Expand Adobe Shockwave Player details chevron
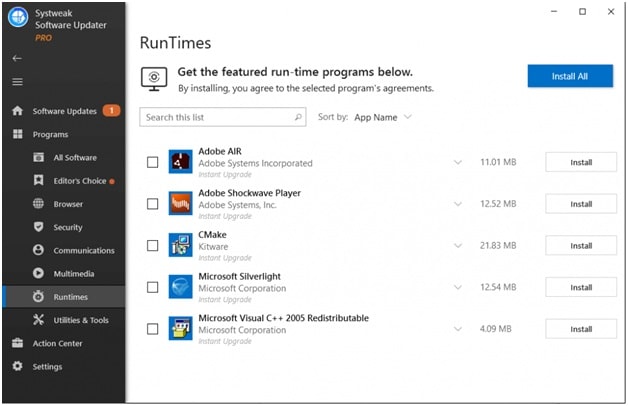 [458, 204]
